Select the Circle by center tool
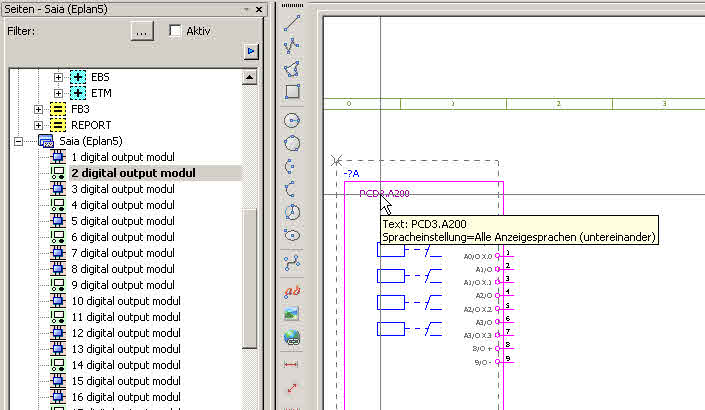Screen dimensions: 705x410 click(292, 120)
